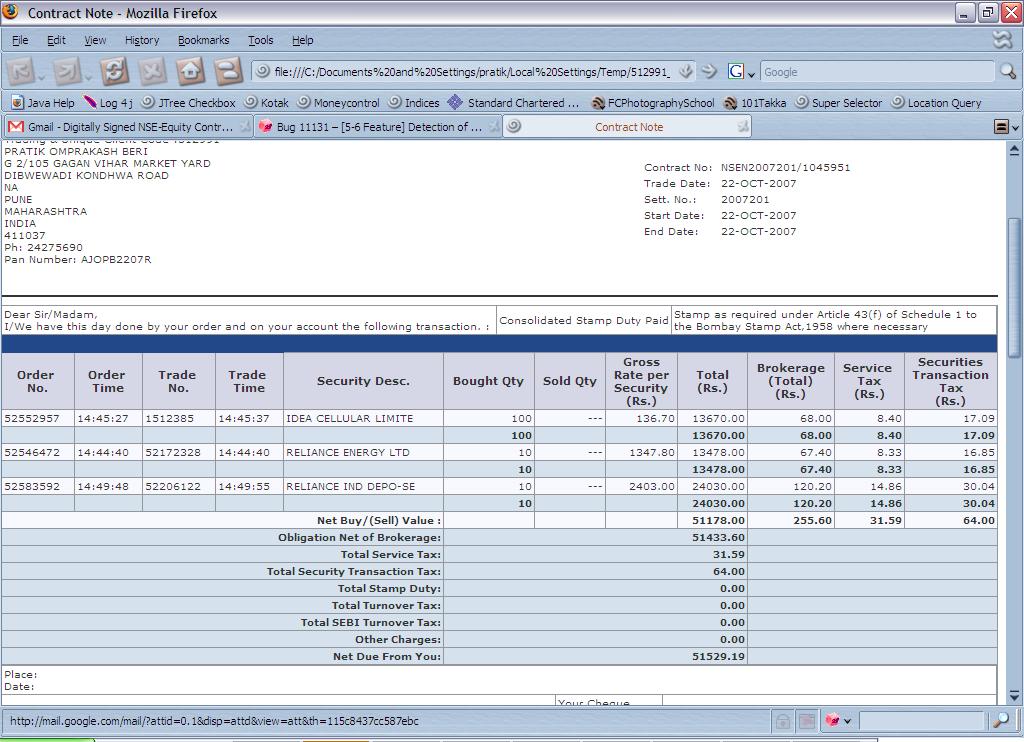Open the Forward button history dropdown
Image resolution: width=1024 pixels, height=742 pixels.
[x=87, y=76]
